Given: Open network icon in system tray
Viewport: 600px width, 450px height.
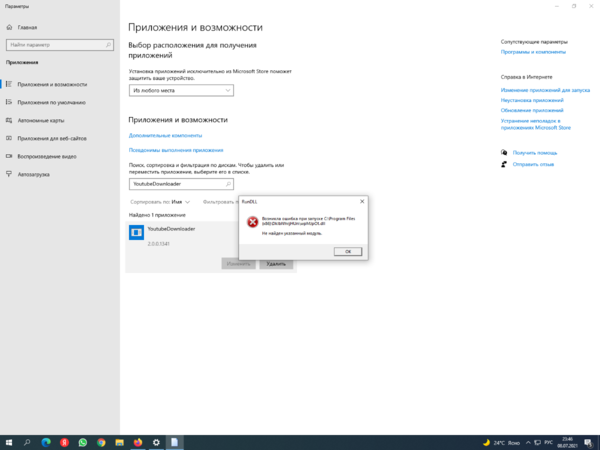Looking at the screenshot, I should coord(537,443).
